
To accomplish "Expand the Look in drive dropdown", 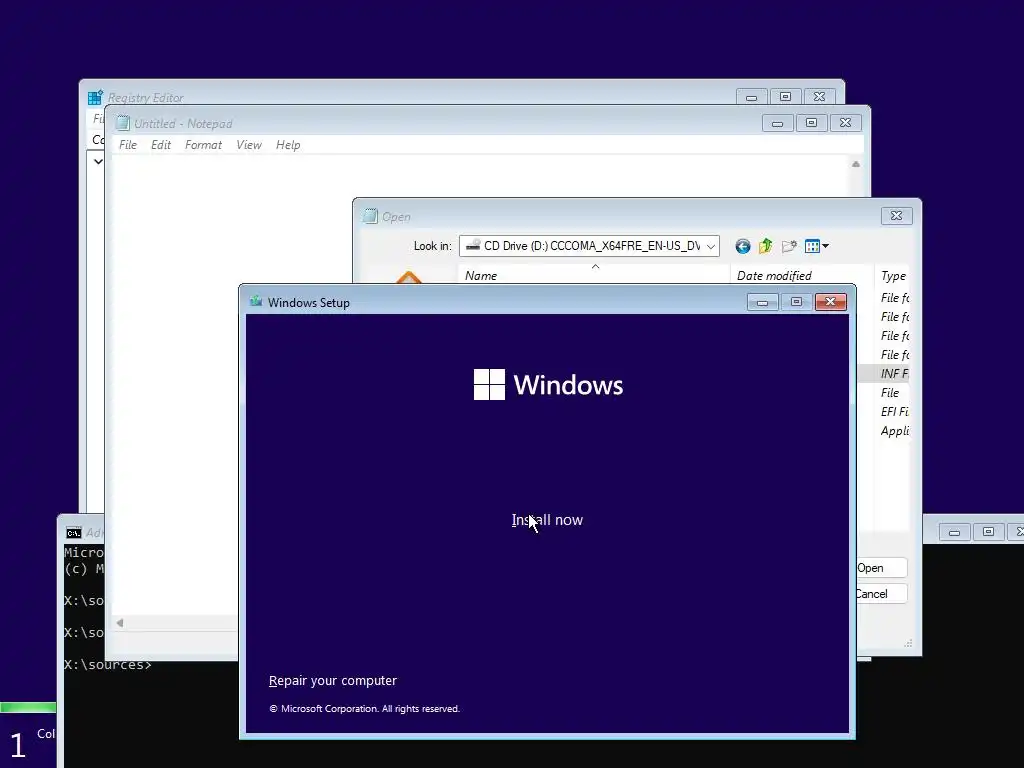I will [x=711, y=246].
